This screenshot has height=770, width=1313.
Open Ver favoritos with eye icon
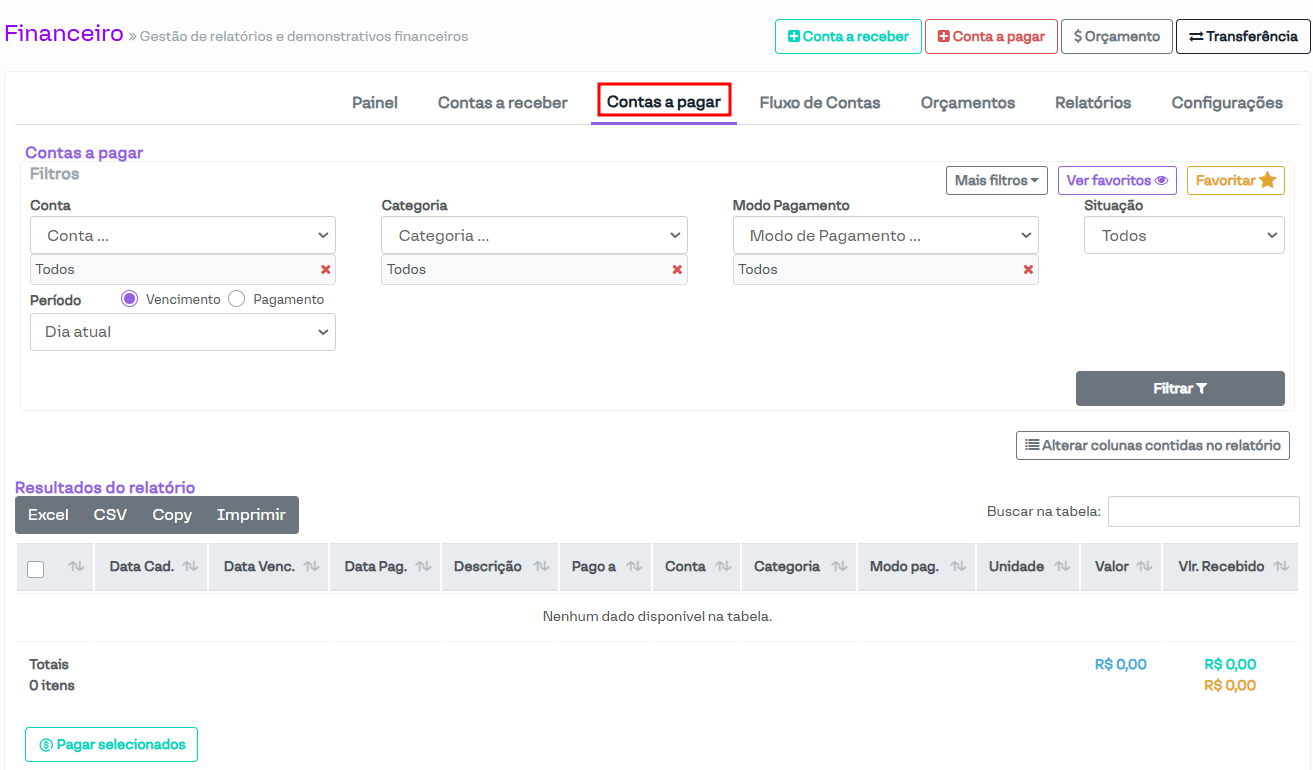click(x=1116, y=181)
